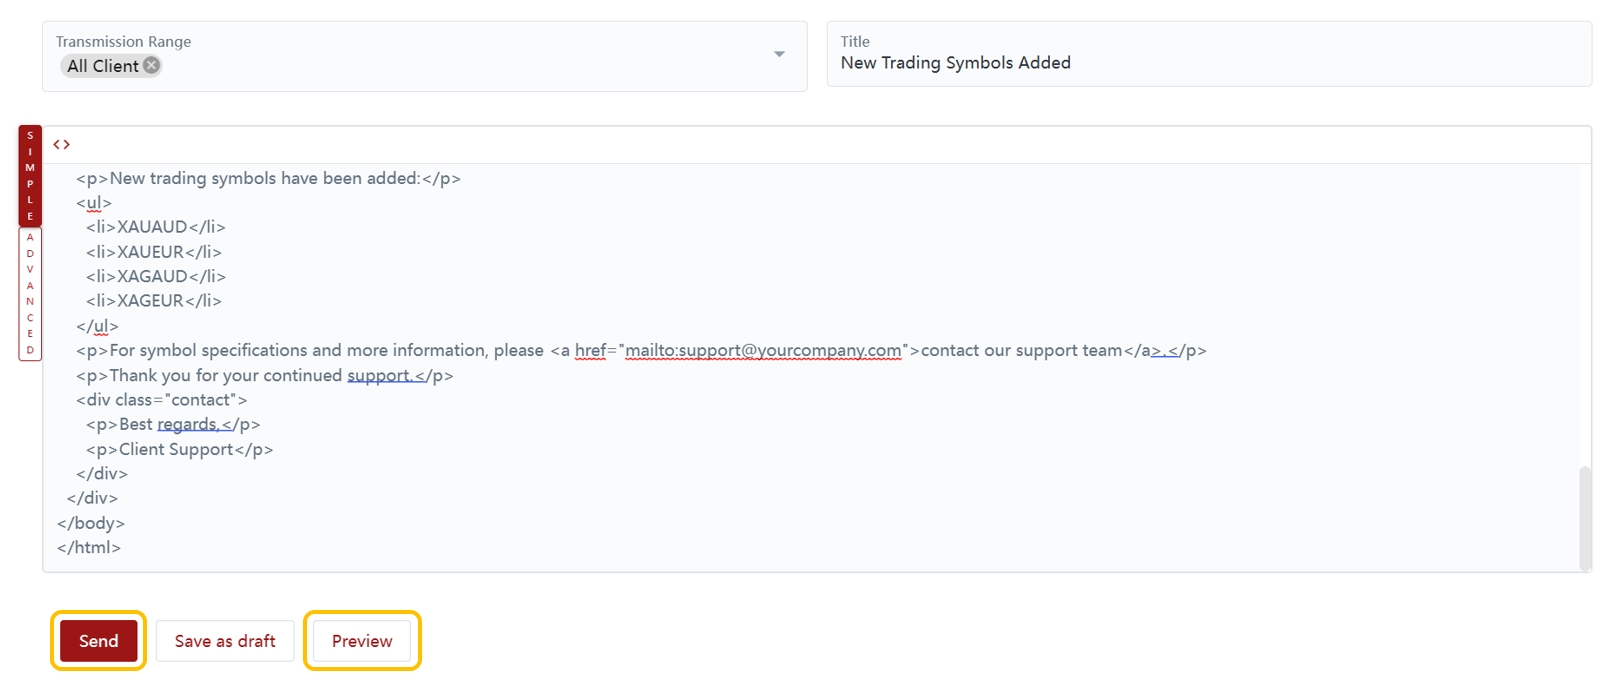
Task: Remove the All Client chip
Action: pos(152,65)
